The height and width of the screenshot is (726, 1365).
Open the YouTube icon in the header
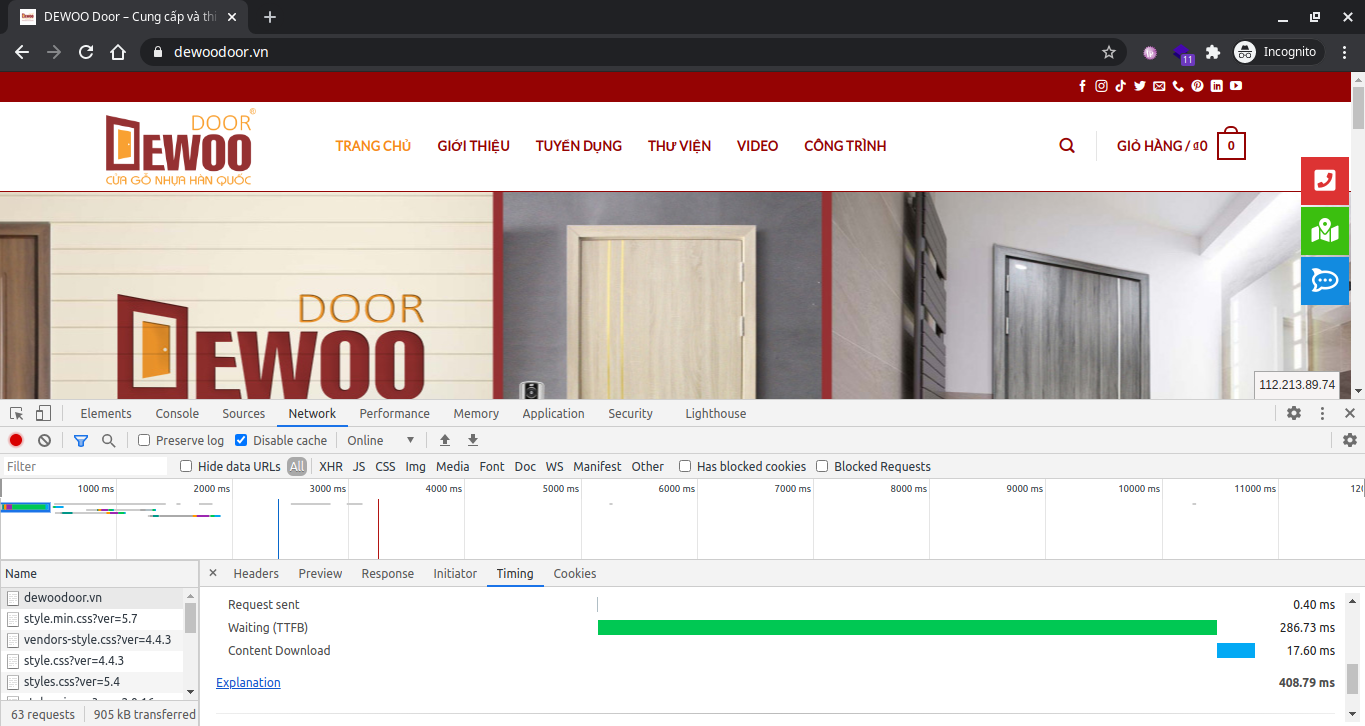pos(1236,86)
